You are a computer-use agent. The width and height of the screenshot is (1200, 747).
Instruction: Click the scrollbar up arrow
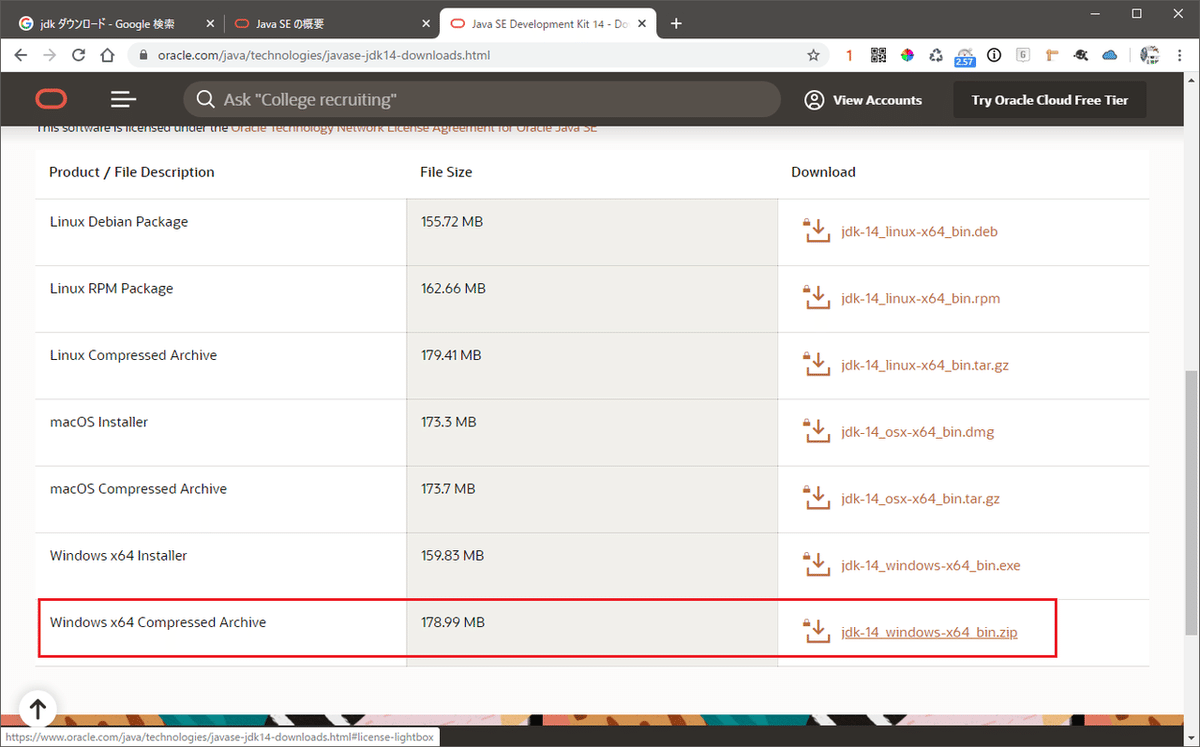click(x=1191, y=82)
